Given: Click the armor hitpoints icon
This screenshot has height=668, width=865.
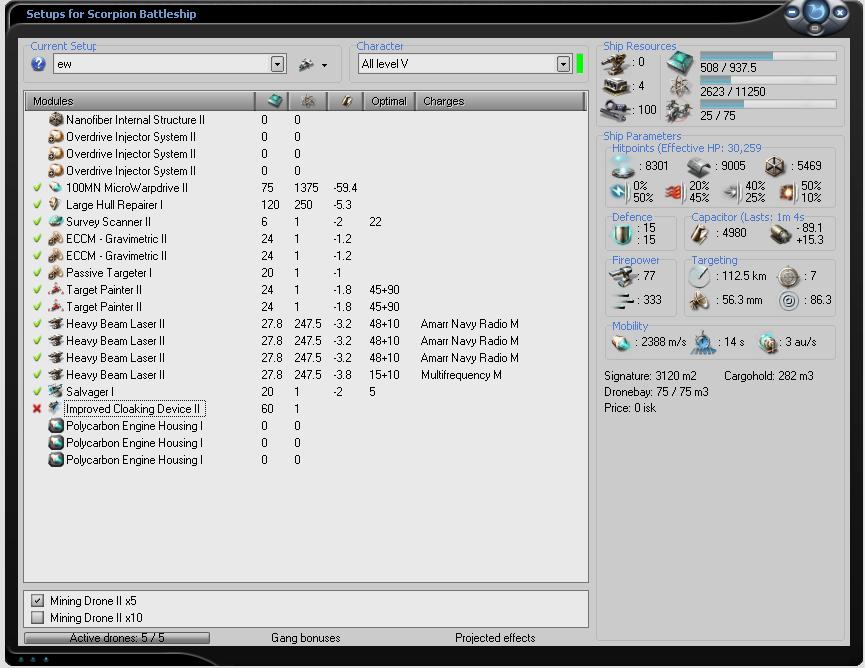Looking at the screenshot, I should click(699, 166).
